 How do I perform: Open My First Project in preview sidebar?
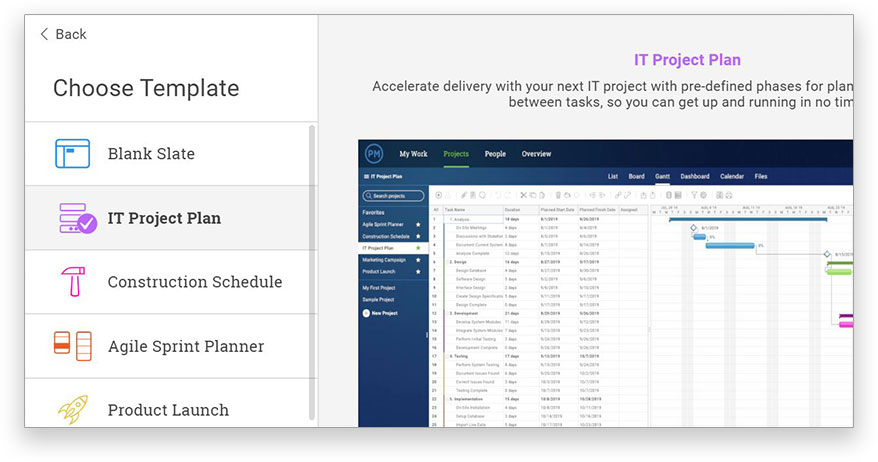(379, 288)
